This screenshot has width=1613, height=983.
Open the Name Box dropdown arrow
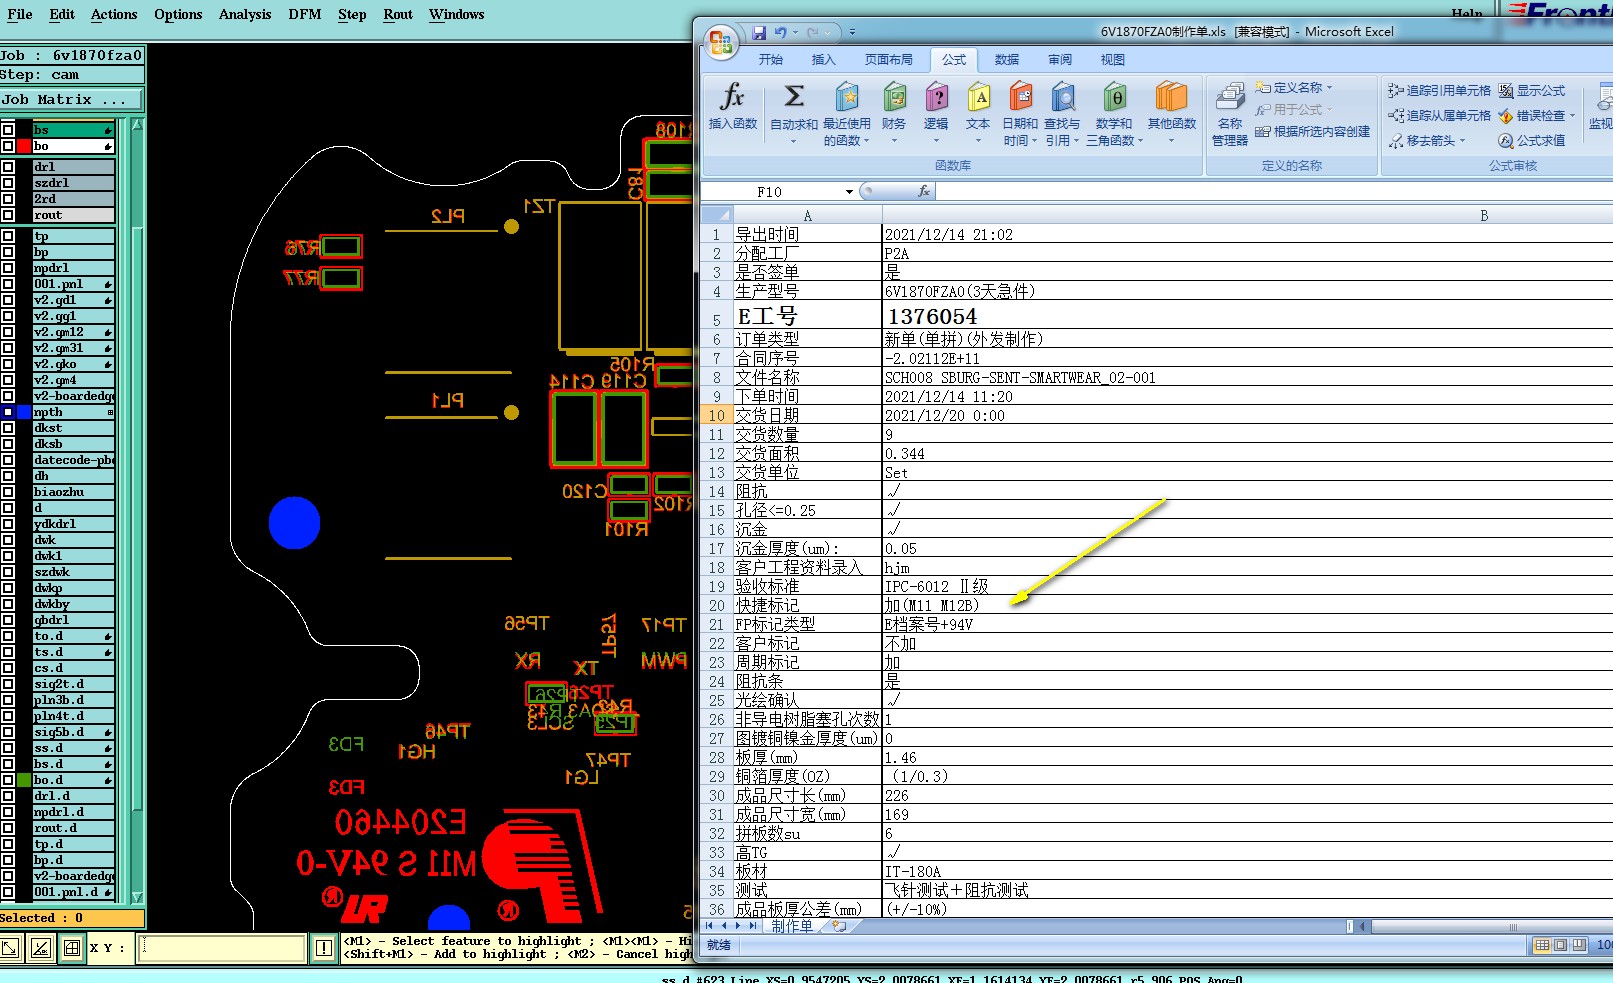point(850,192)
